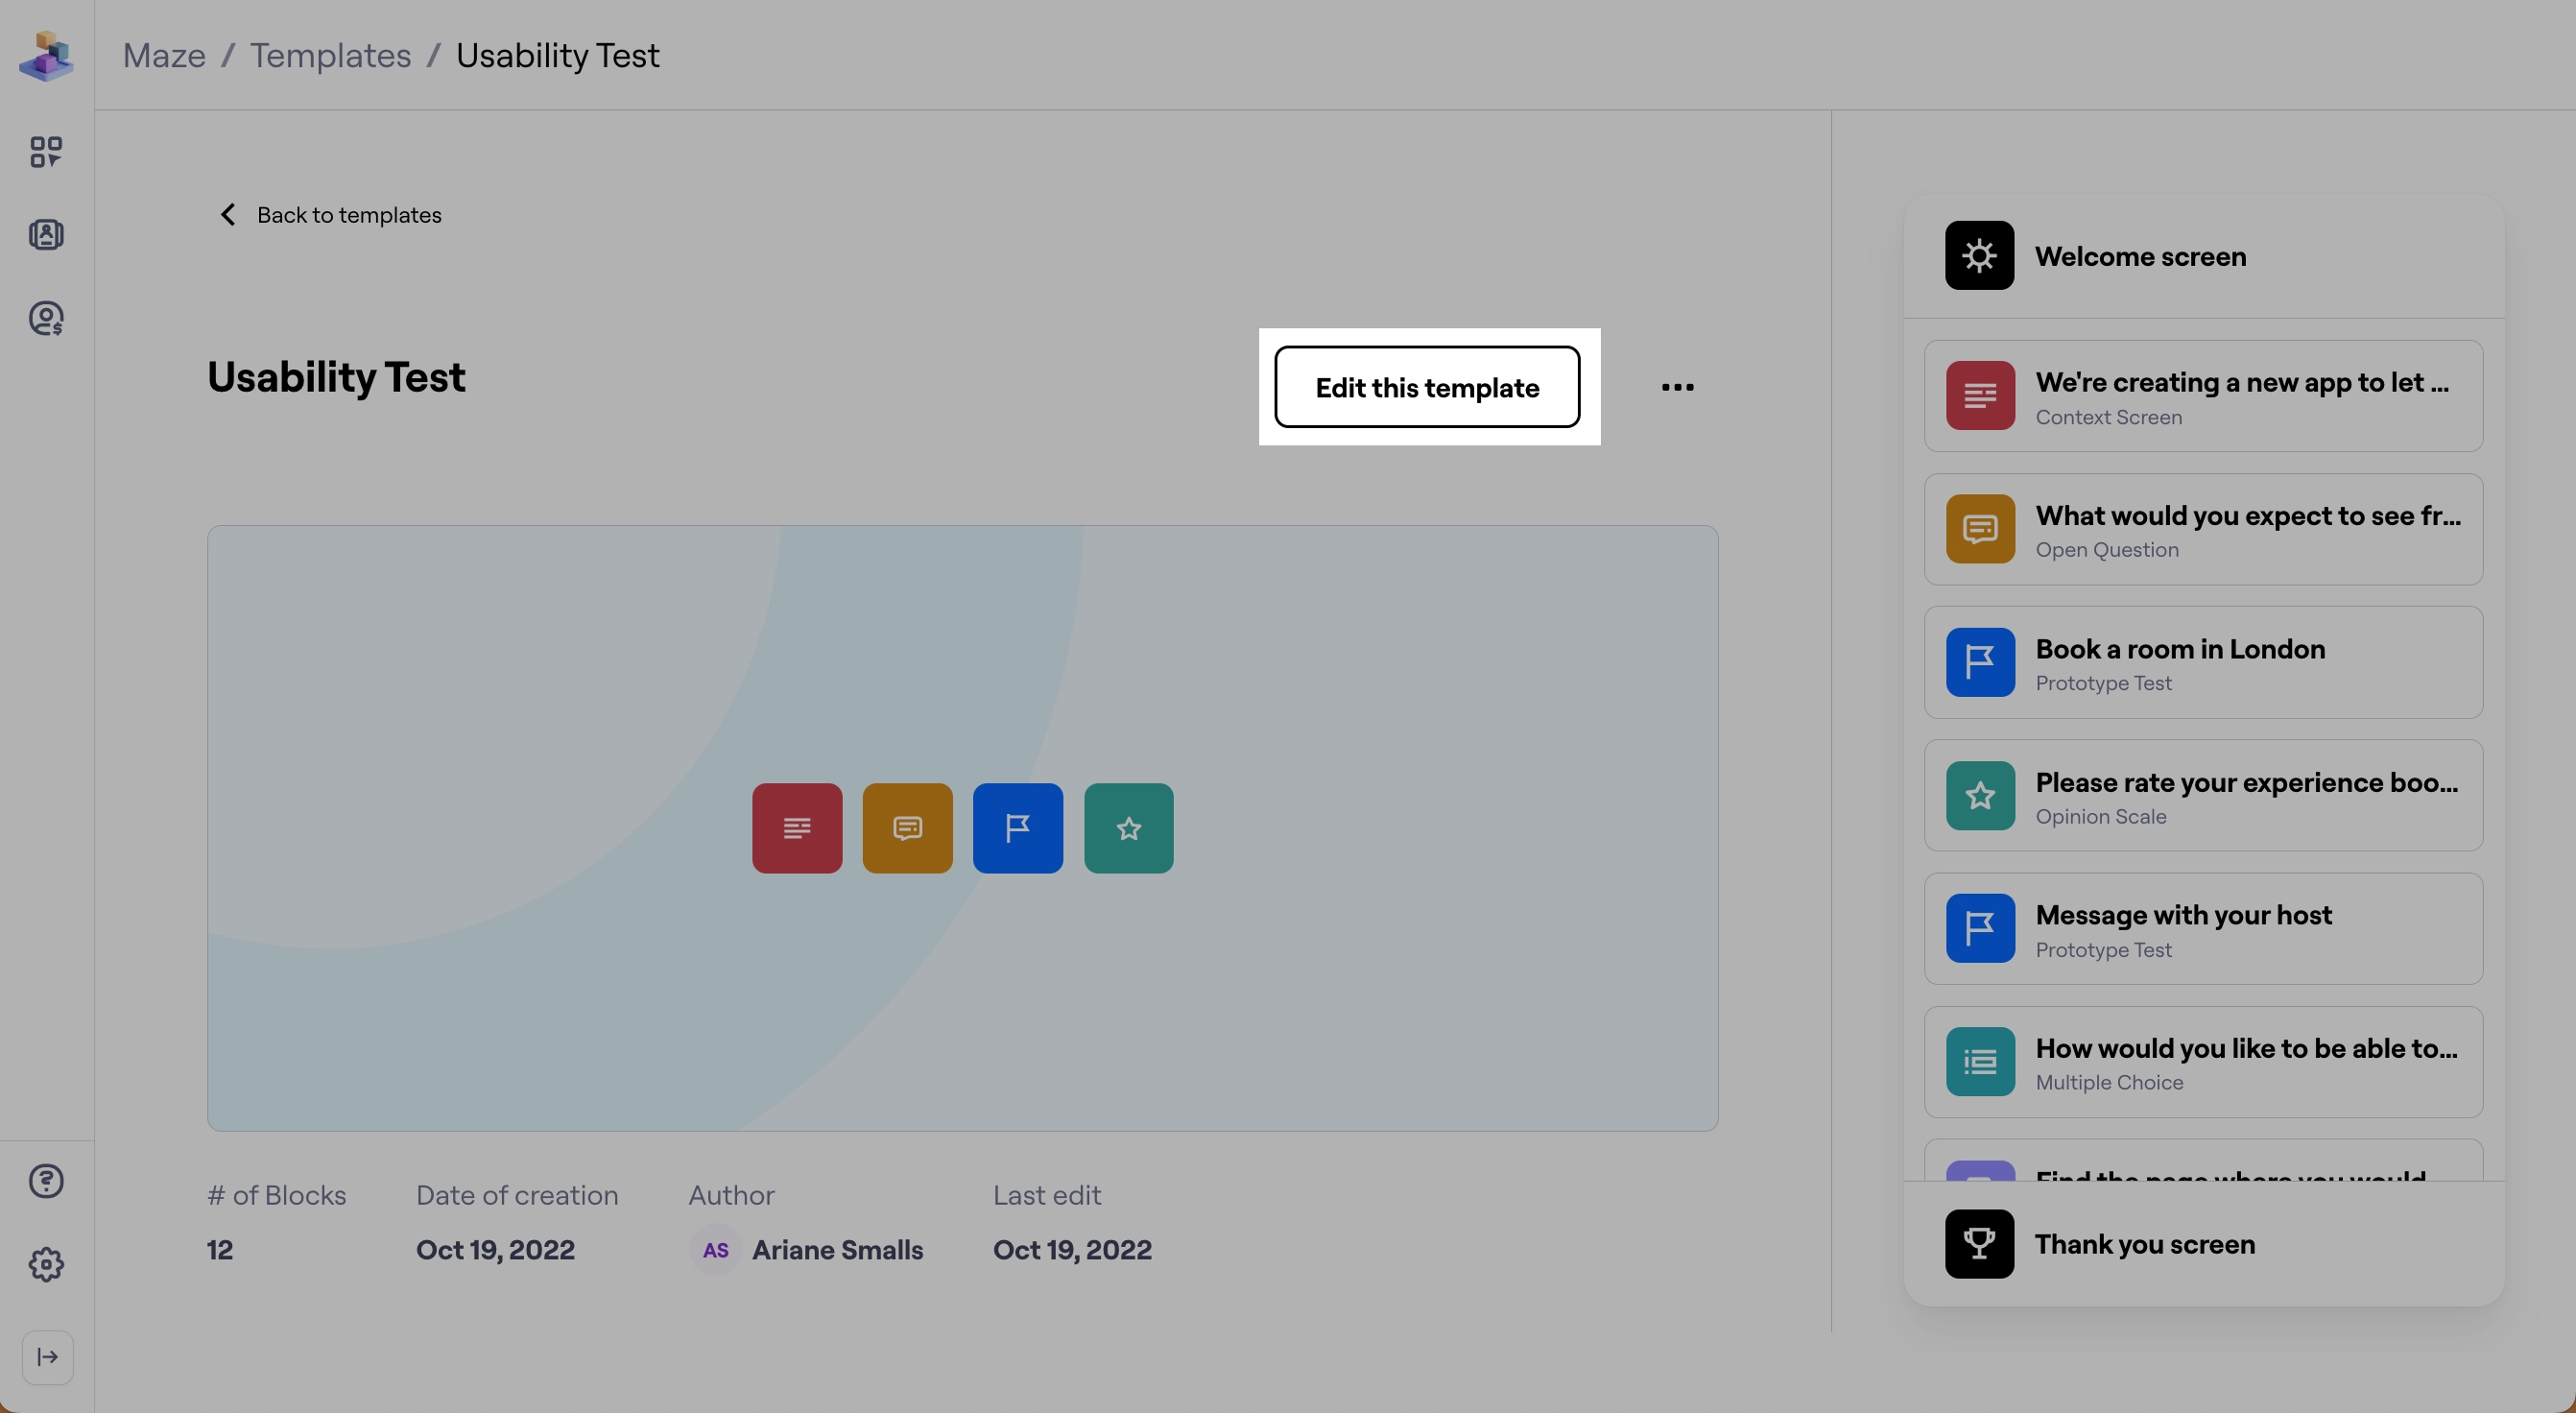Click the Edit this template button
Viewport: 2576px width, 1413px height.
(x=1427, y=387)
